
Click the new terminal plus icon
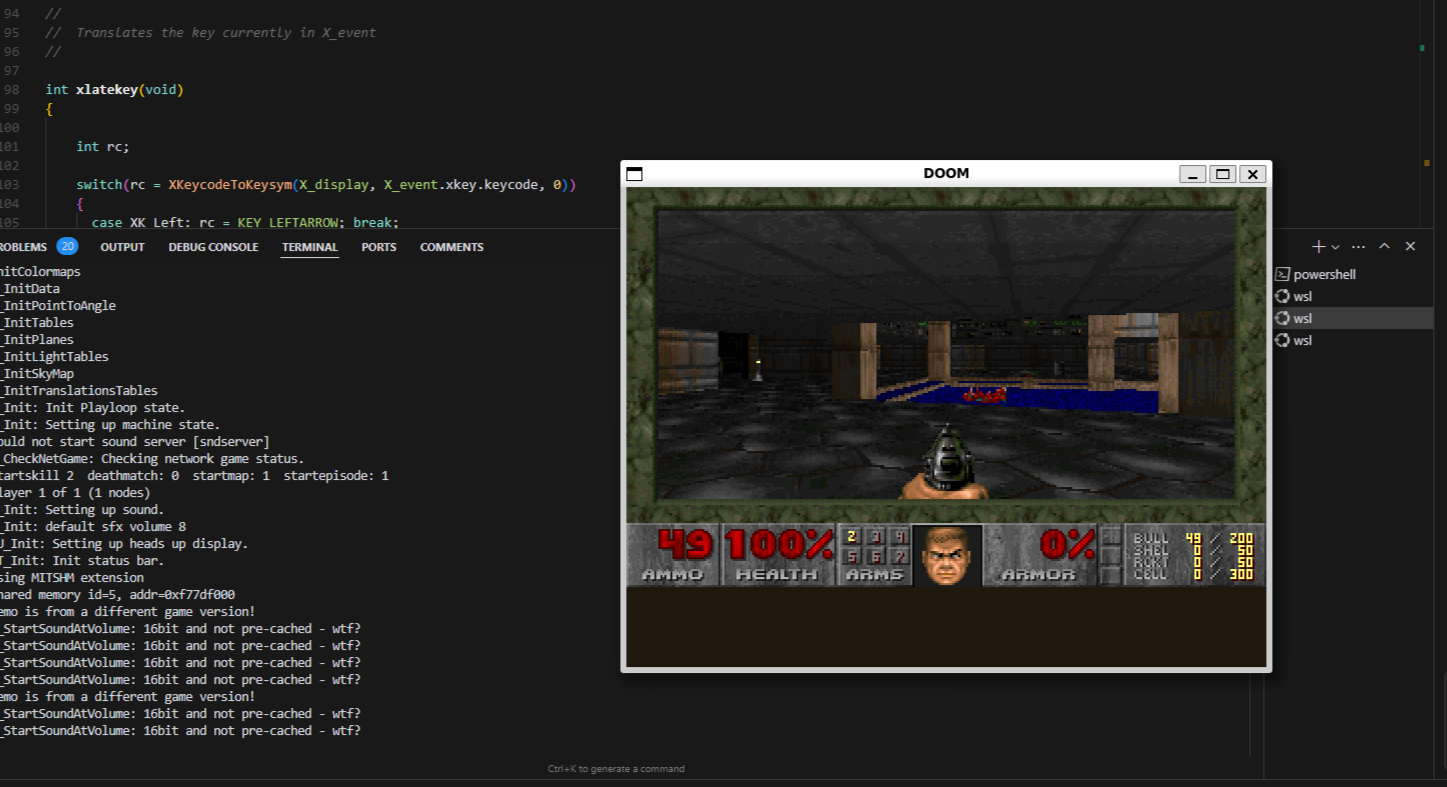(x=1317, y=245)
